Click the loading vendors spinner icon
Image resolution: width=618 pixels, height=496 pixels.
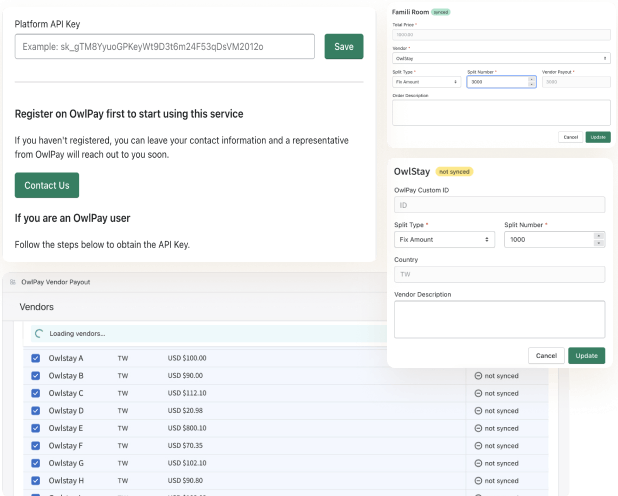39,334
